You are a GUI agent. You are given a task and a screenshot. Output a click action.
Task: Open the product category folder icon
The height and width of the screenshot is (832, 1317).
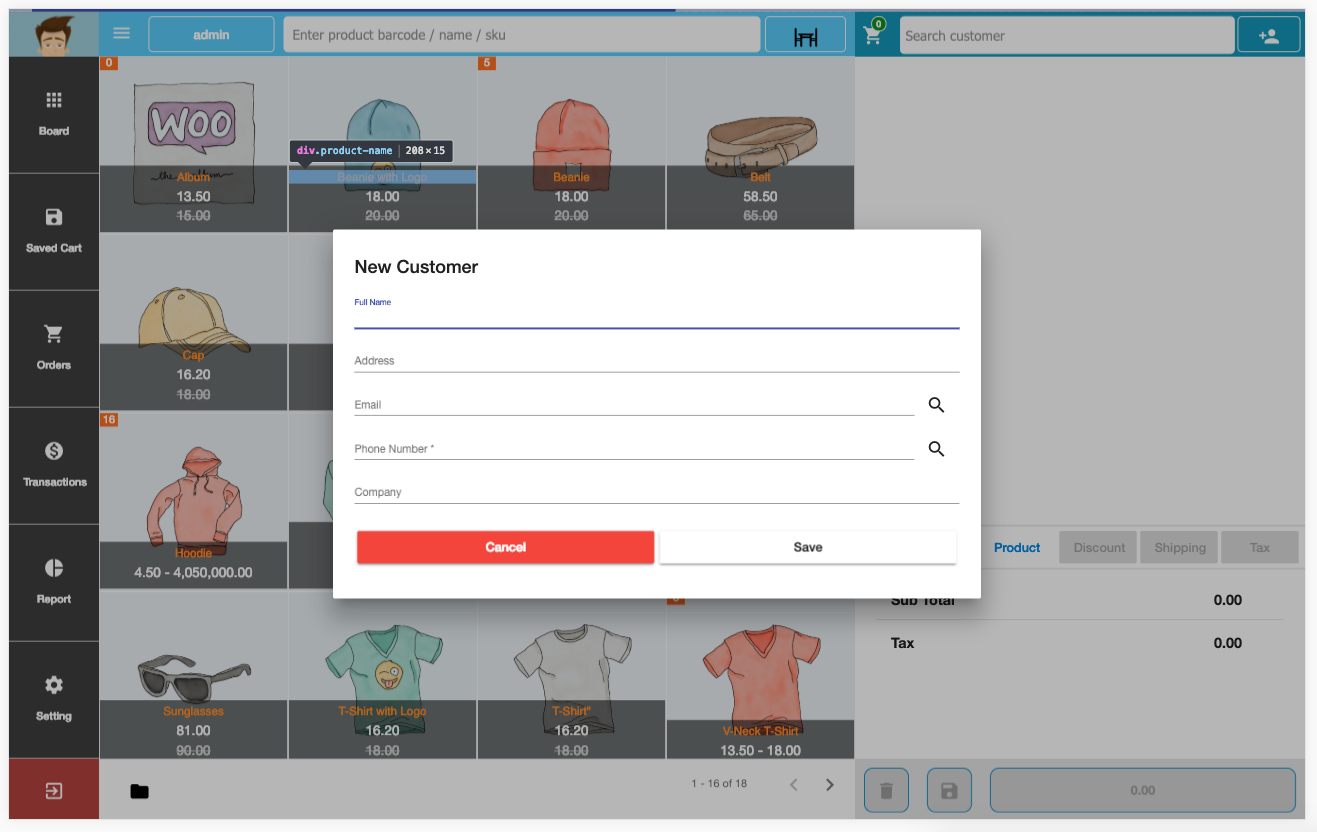coord(139,792)
